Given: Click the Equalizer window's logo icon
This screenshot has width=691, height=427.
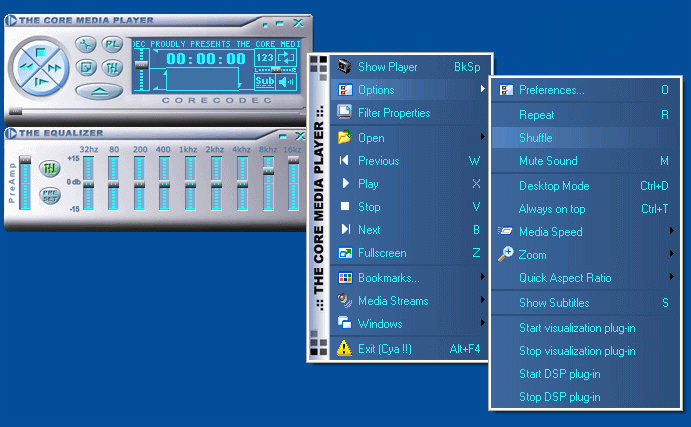Looking at the screenshot, I should [x=11, y=133].
